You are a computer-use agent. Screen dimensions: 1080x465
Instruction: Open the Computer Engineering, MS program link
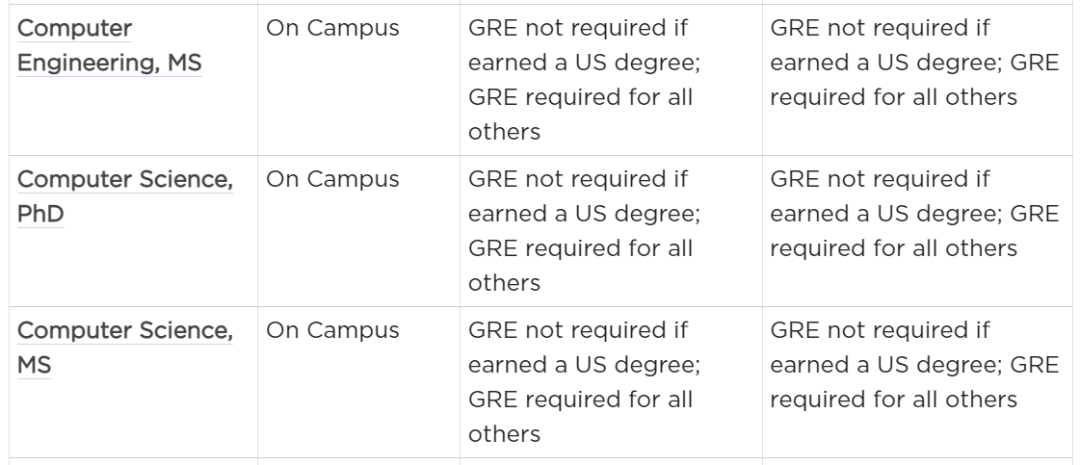109,45
